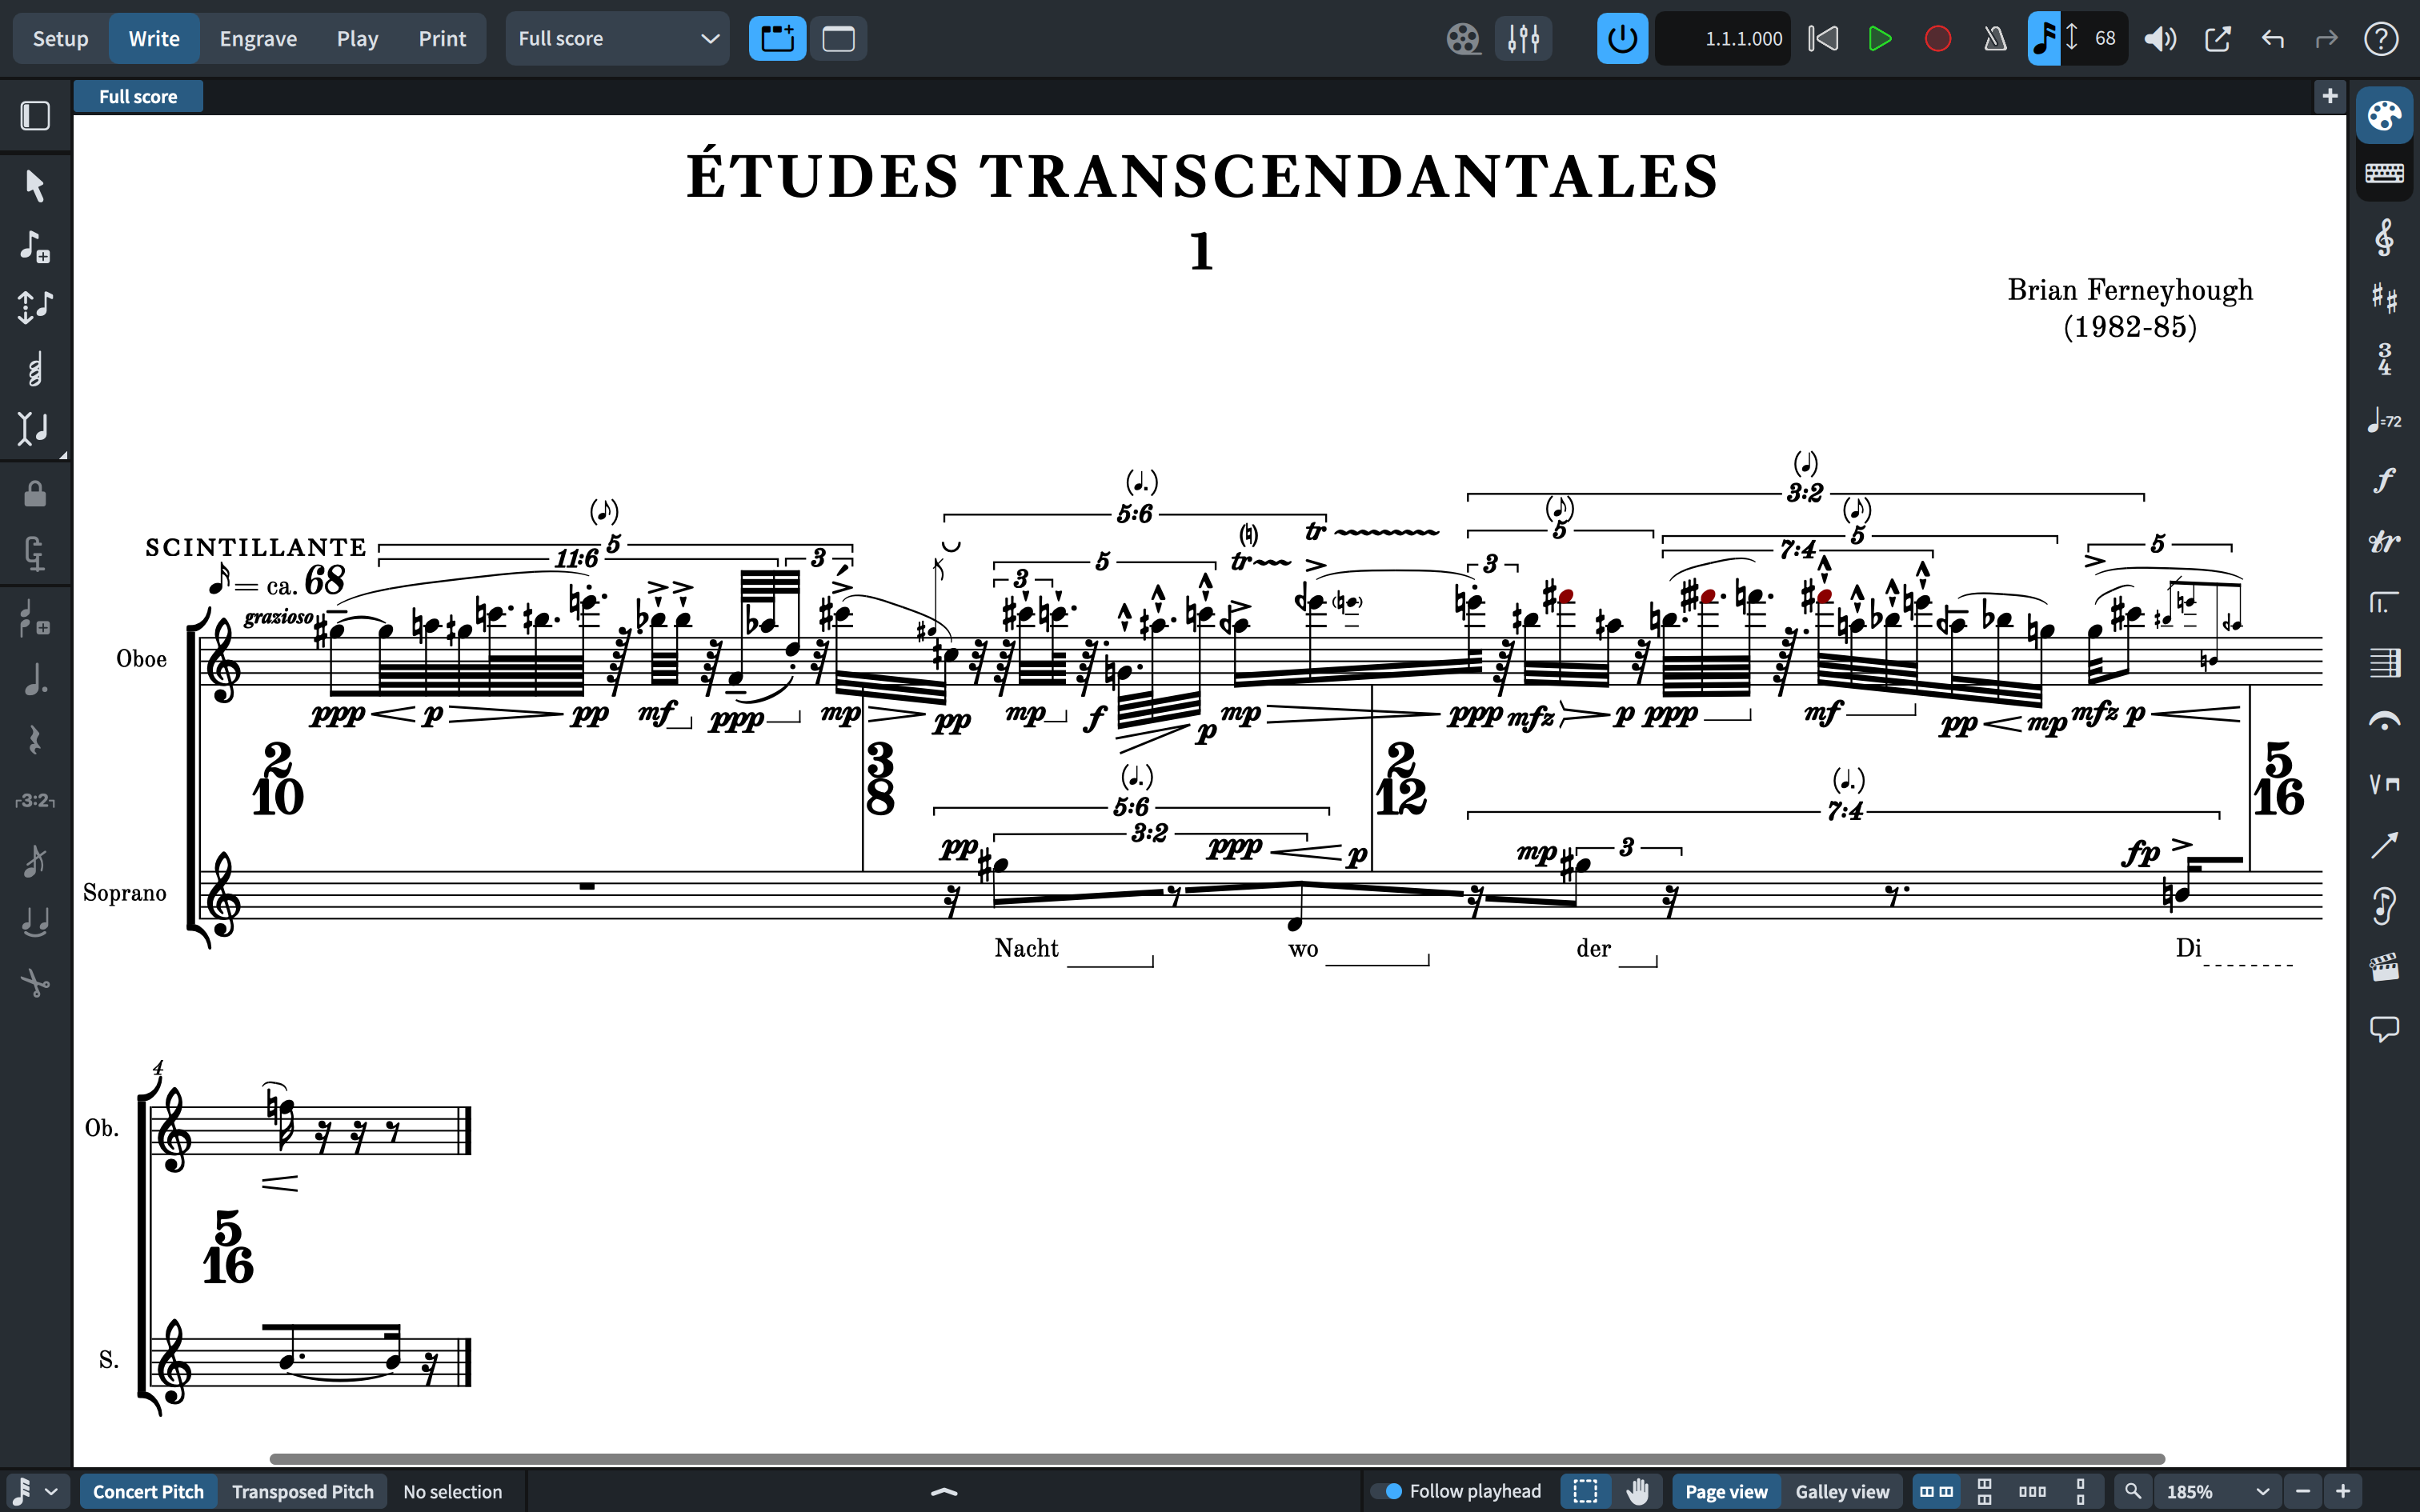2420x1512 pixels.
Task: Toggle Force Duration clamp icon
Action: click(x=35, y=553)
